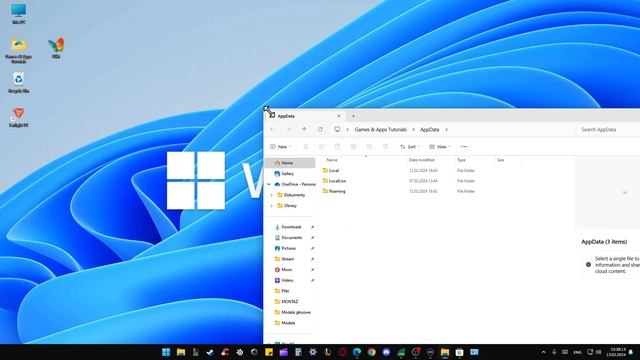This screenshot has width=640, height=360.
Task: Select OneDrive - Personal in sidebar
Action: pos(295,184)
